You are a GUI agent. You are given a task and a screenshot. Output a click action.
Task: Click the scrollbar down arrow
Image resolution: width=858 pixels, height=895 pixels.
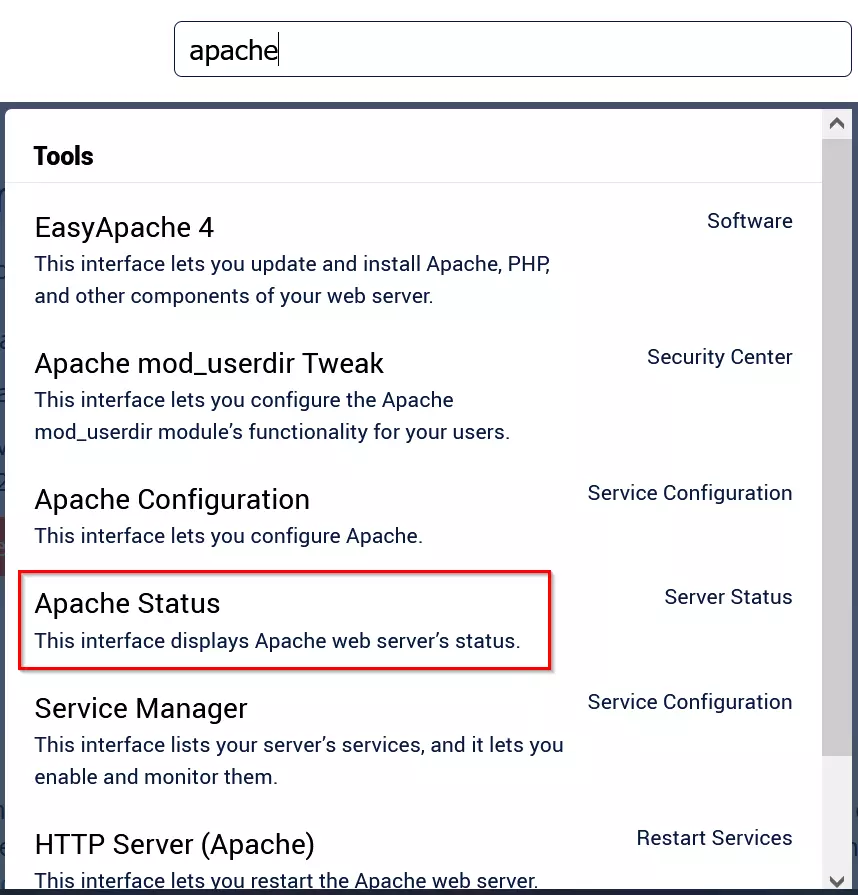pos(837,879)
